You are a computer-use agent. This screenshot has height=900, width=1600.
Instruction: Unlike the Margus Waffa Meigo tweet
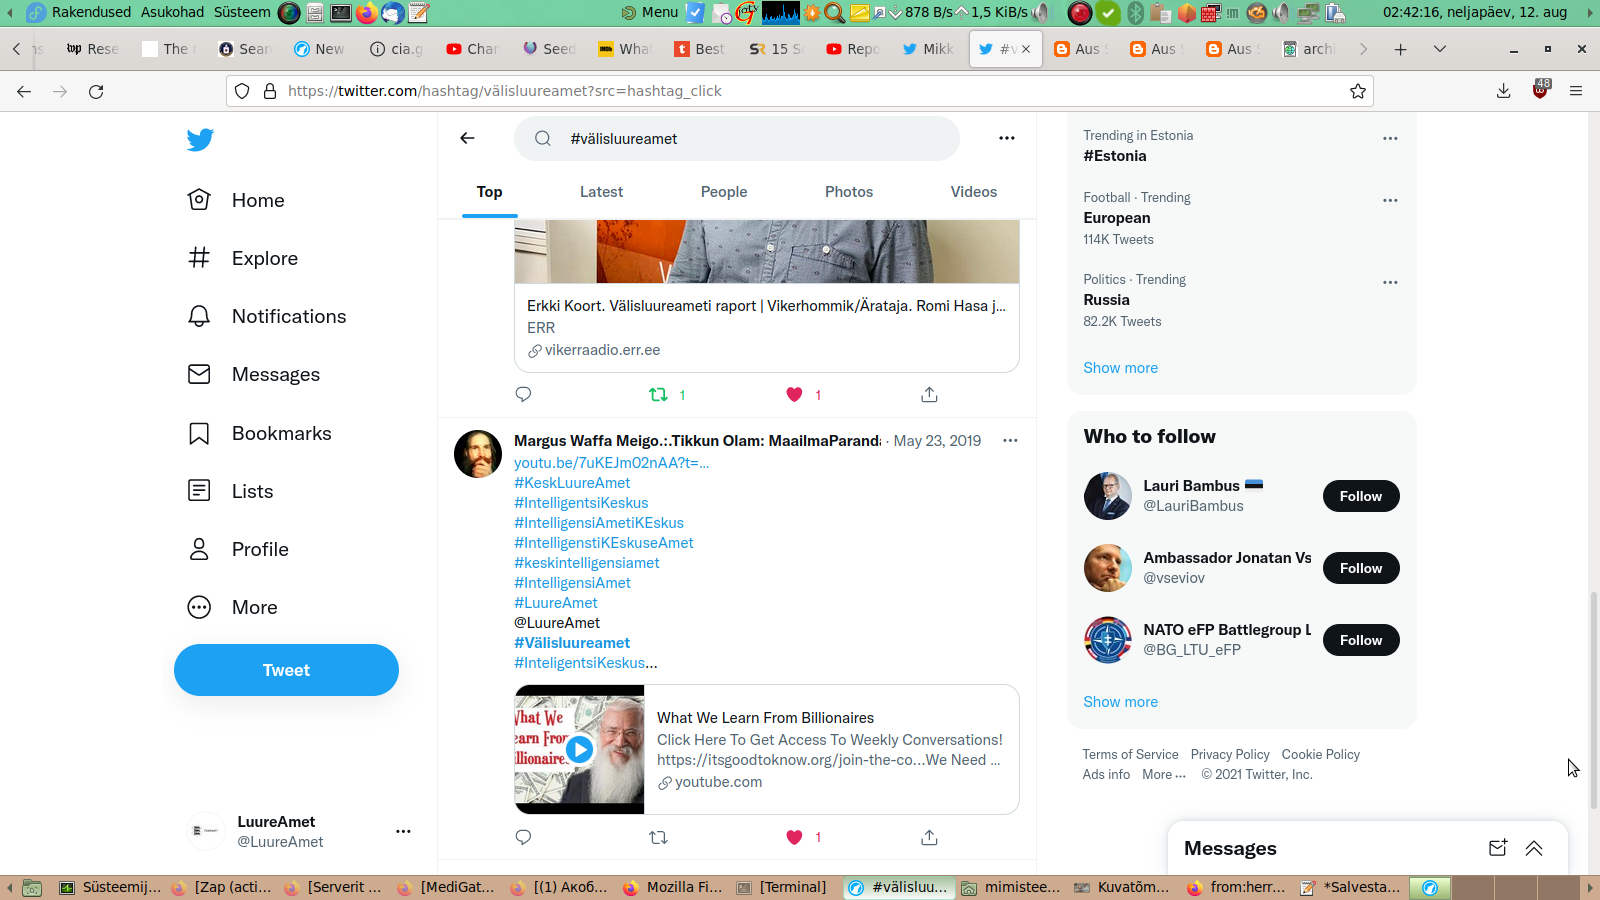click(x=794, y=837)
